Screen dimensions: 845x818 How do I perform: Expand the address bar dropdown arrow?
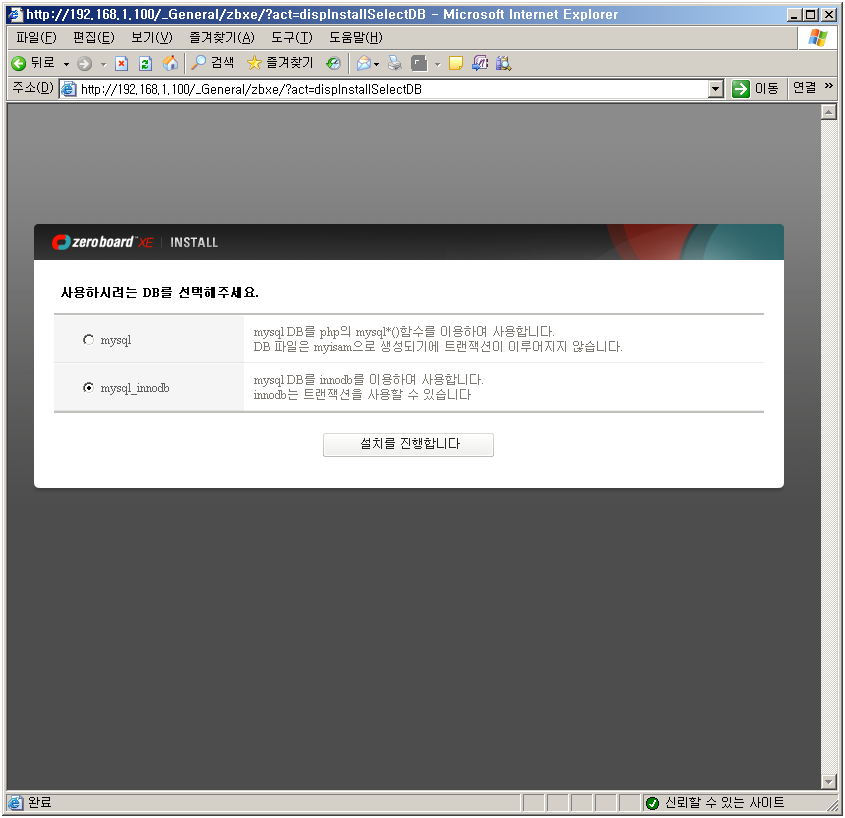click(716, 89)
